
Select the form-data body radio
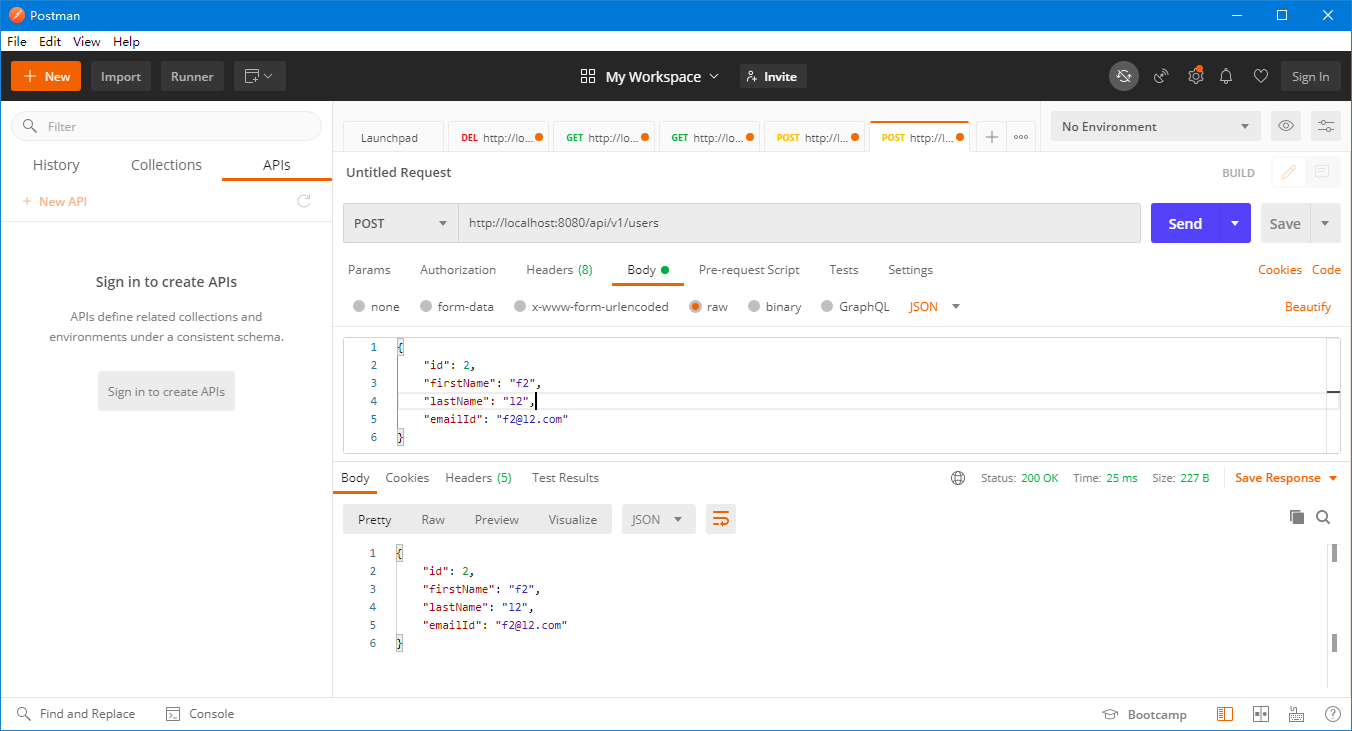[426, 307]
